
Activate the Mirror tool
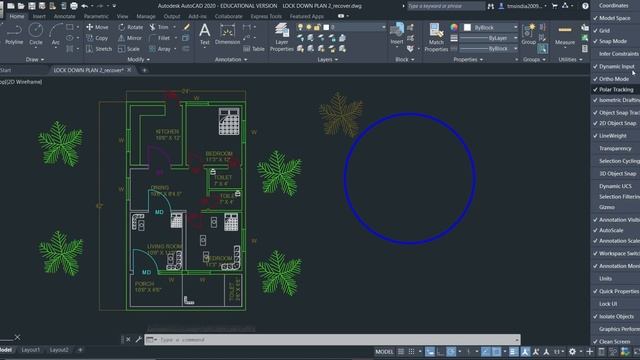click(x=130, y=38)
